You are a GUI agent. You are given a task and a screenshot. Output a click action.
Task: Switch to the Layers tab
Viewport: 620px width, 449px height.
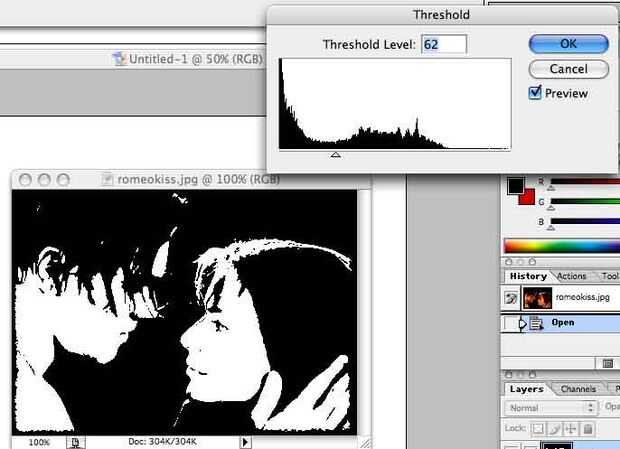pos(526,389)
